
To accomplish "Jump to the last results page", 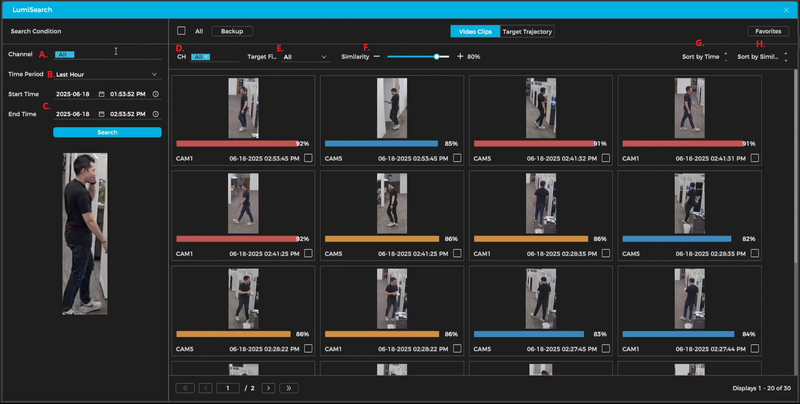I will point(289,387).
